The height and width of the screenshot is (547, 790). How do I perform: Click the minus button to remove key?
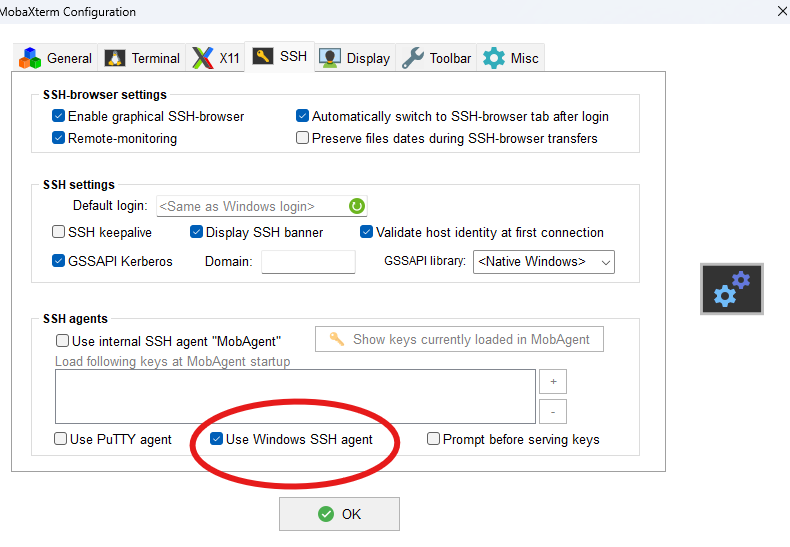click(553, 412)
